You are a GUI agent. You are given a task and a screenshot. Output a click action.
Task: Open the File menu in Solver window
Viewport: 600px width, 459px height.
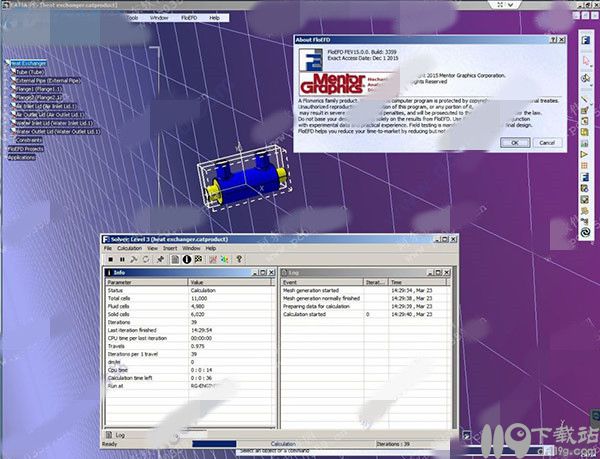click(108, 248)
